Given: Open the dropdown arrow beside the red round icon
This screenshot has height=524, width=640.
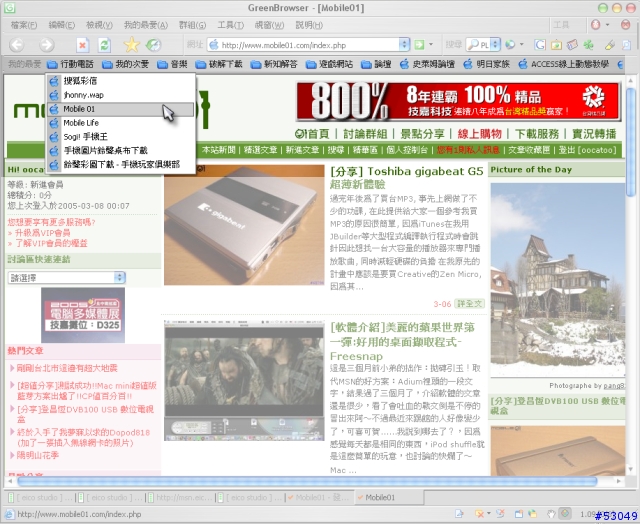Looking at the screenshot, I should 607,25.
